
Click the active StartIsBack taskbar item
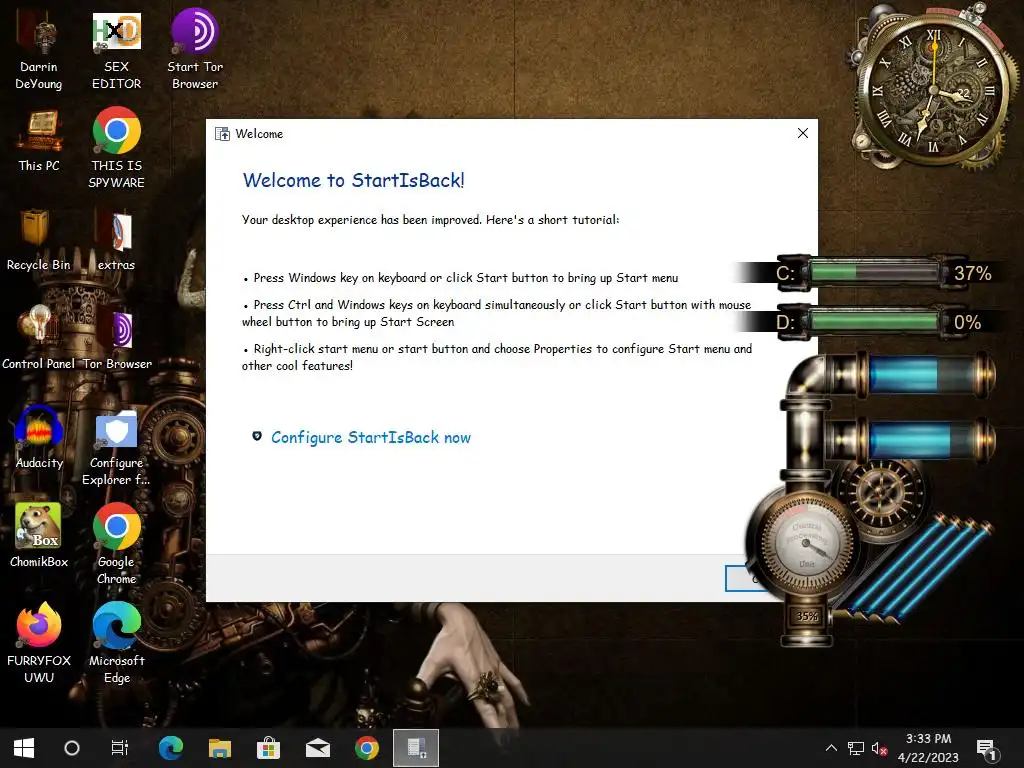(x=416, y=748)
